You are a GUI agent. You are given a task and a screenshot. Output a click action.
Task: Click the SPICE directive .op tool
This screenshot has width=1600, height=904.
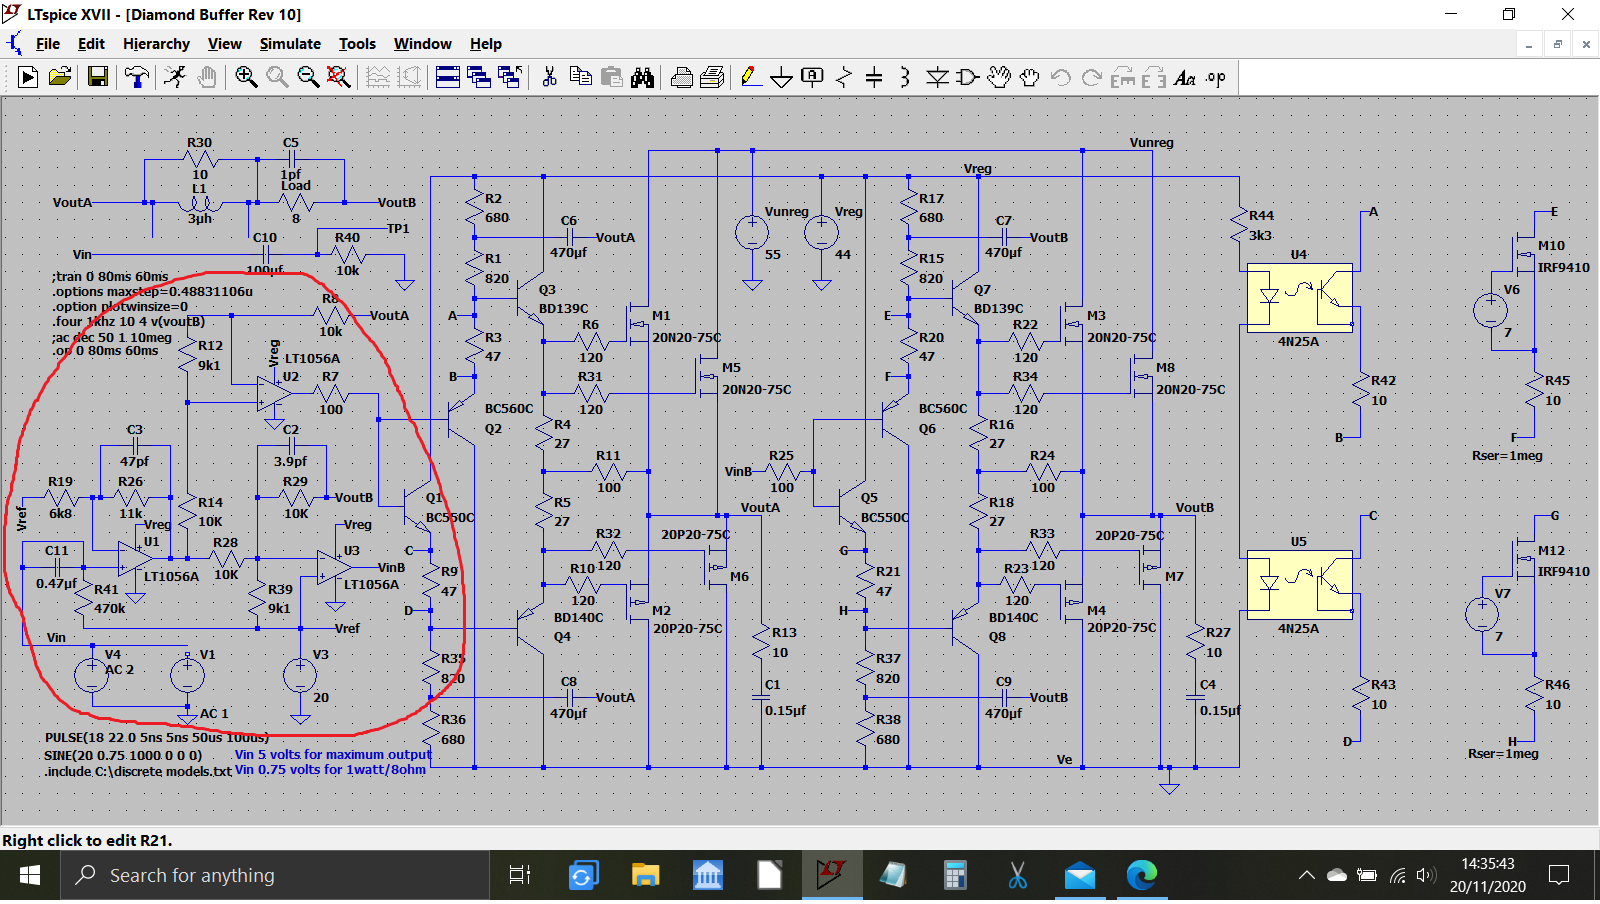(1216, 77)
